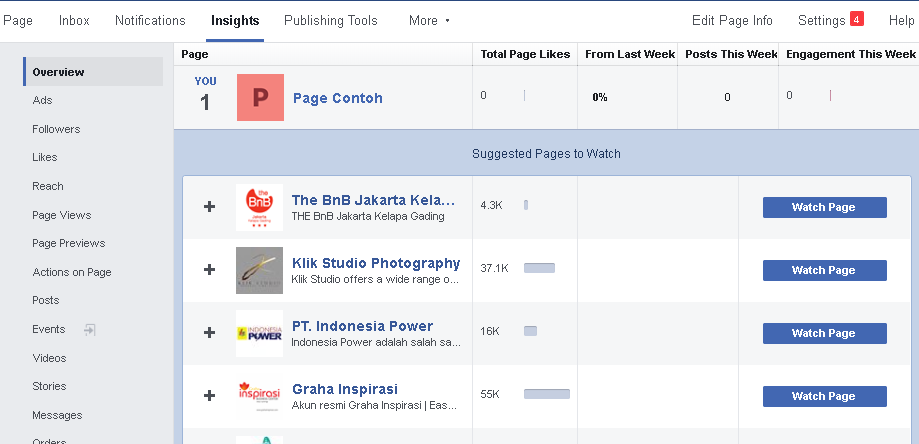919x444 pixels.
Task: Open the Page Contoh link
Action: 338,98
